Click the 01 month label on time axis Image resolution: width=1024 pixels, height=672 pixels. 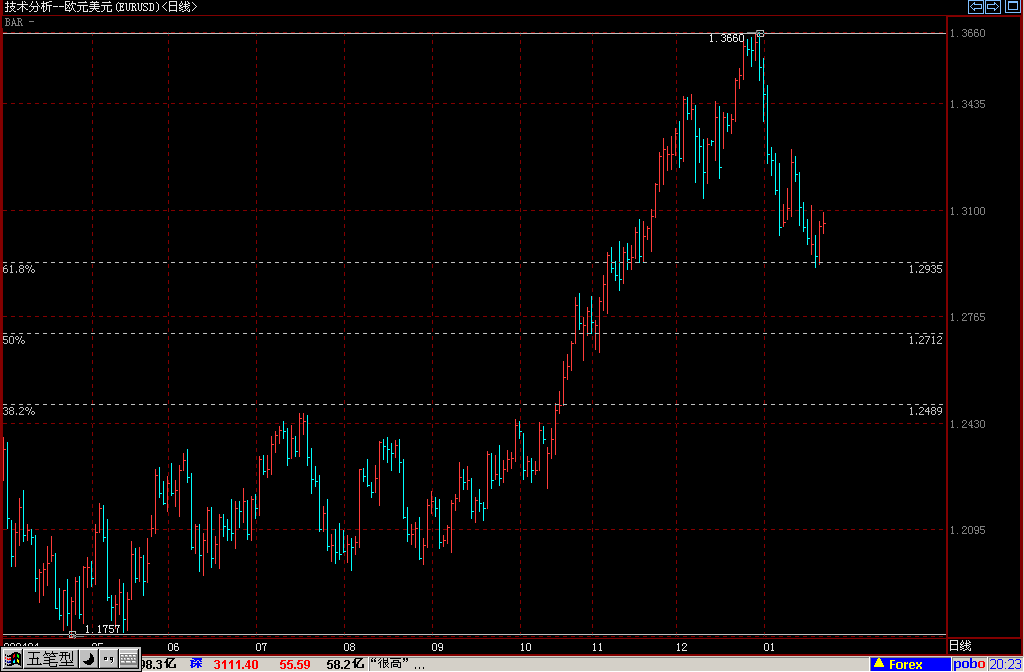pos(769,647)
